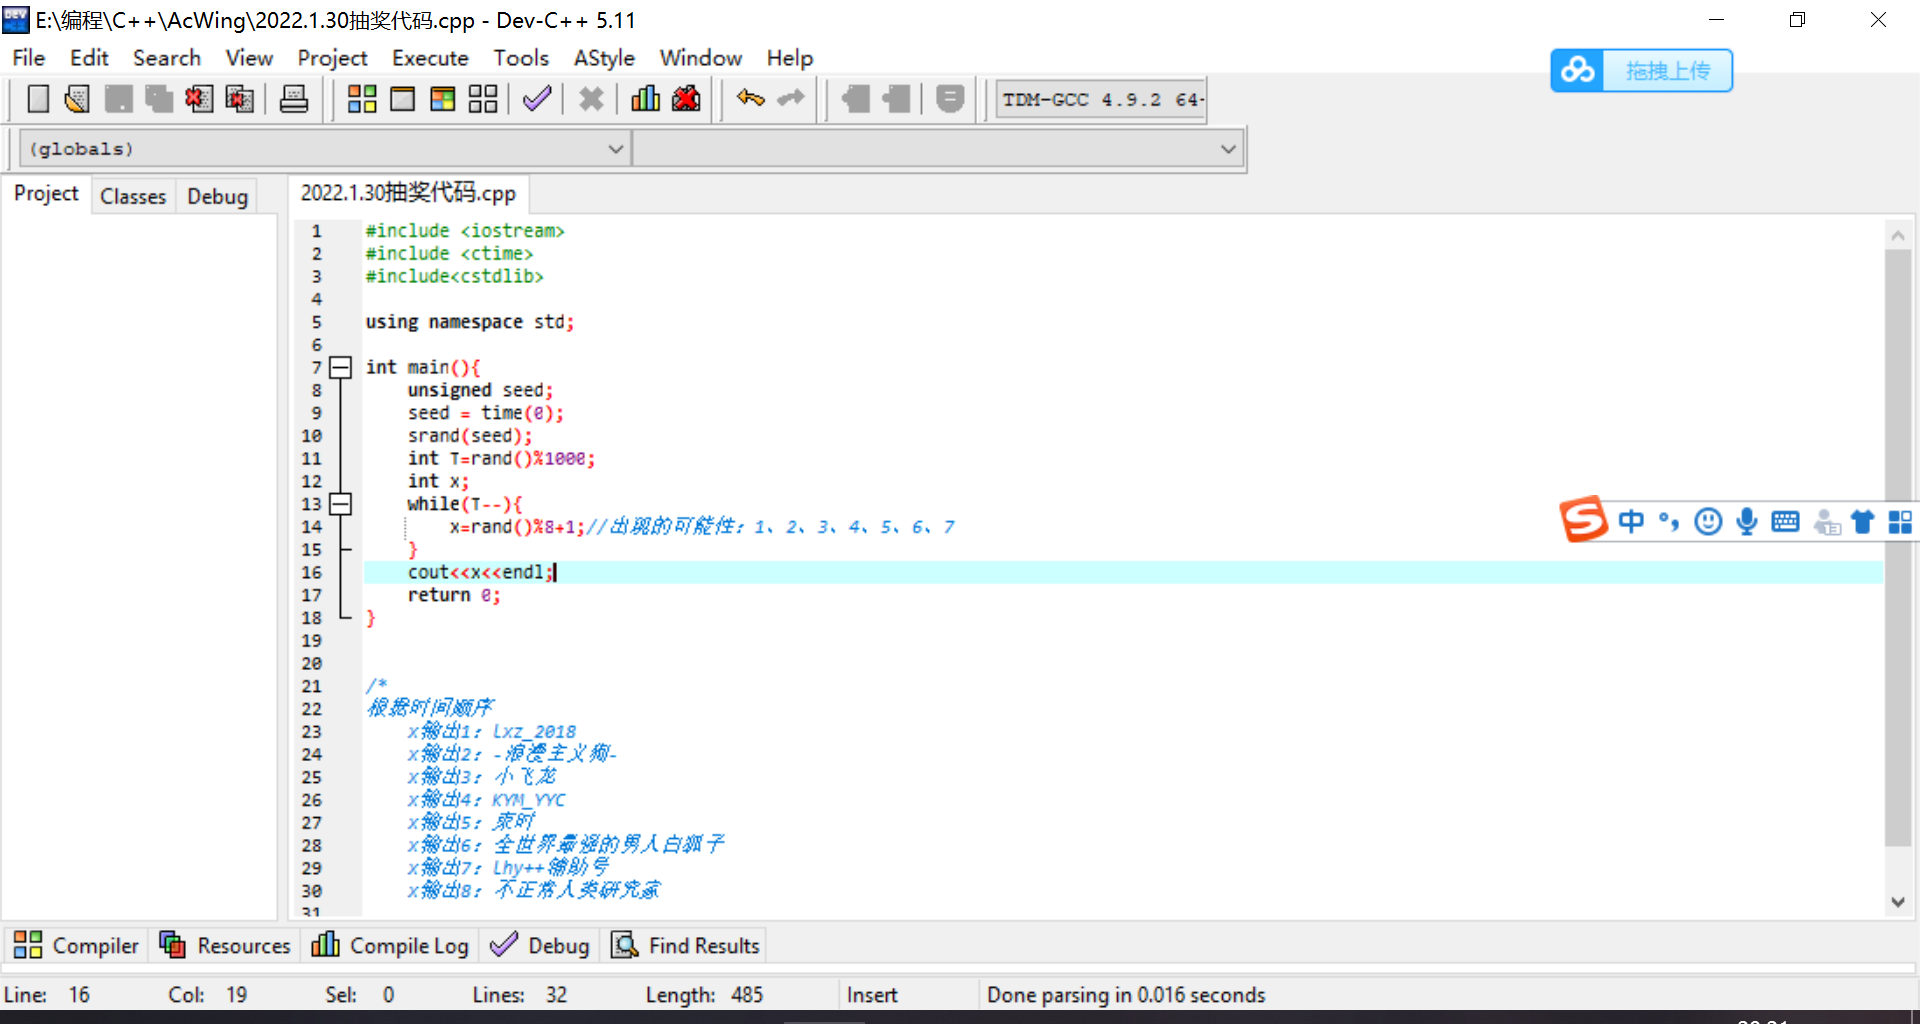Screen dimensions: 1920x1024
Task: Open Sogou toolbox grid icon
Action: click(1900, 521)
